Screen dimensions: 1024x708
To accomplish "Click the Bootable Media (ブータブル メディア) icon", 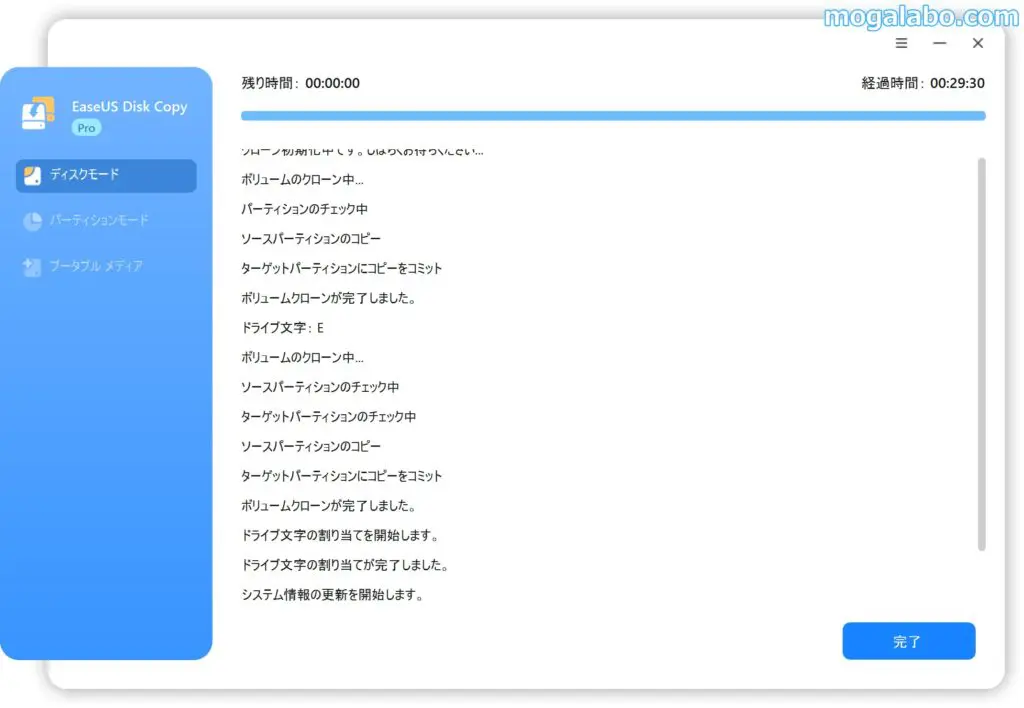I will pos(32,267).
